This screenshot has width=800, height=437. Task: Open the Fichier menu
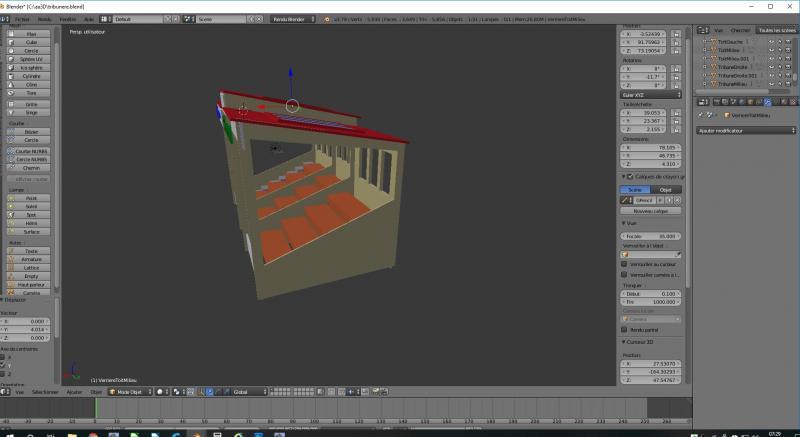pyautogui.click(x=22, y=19)
